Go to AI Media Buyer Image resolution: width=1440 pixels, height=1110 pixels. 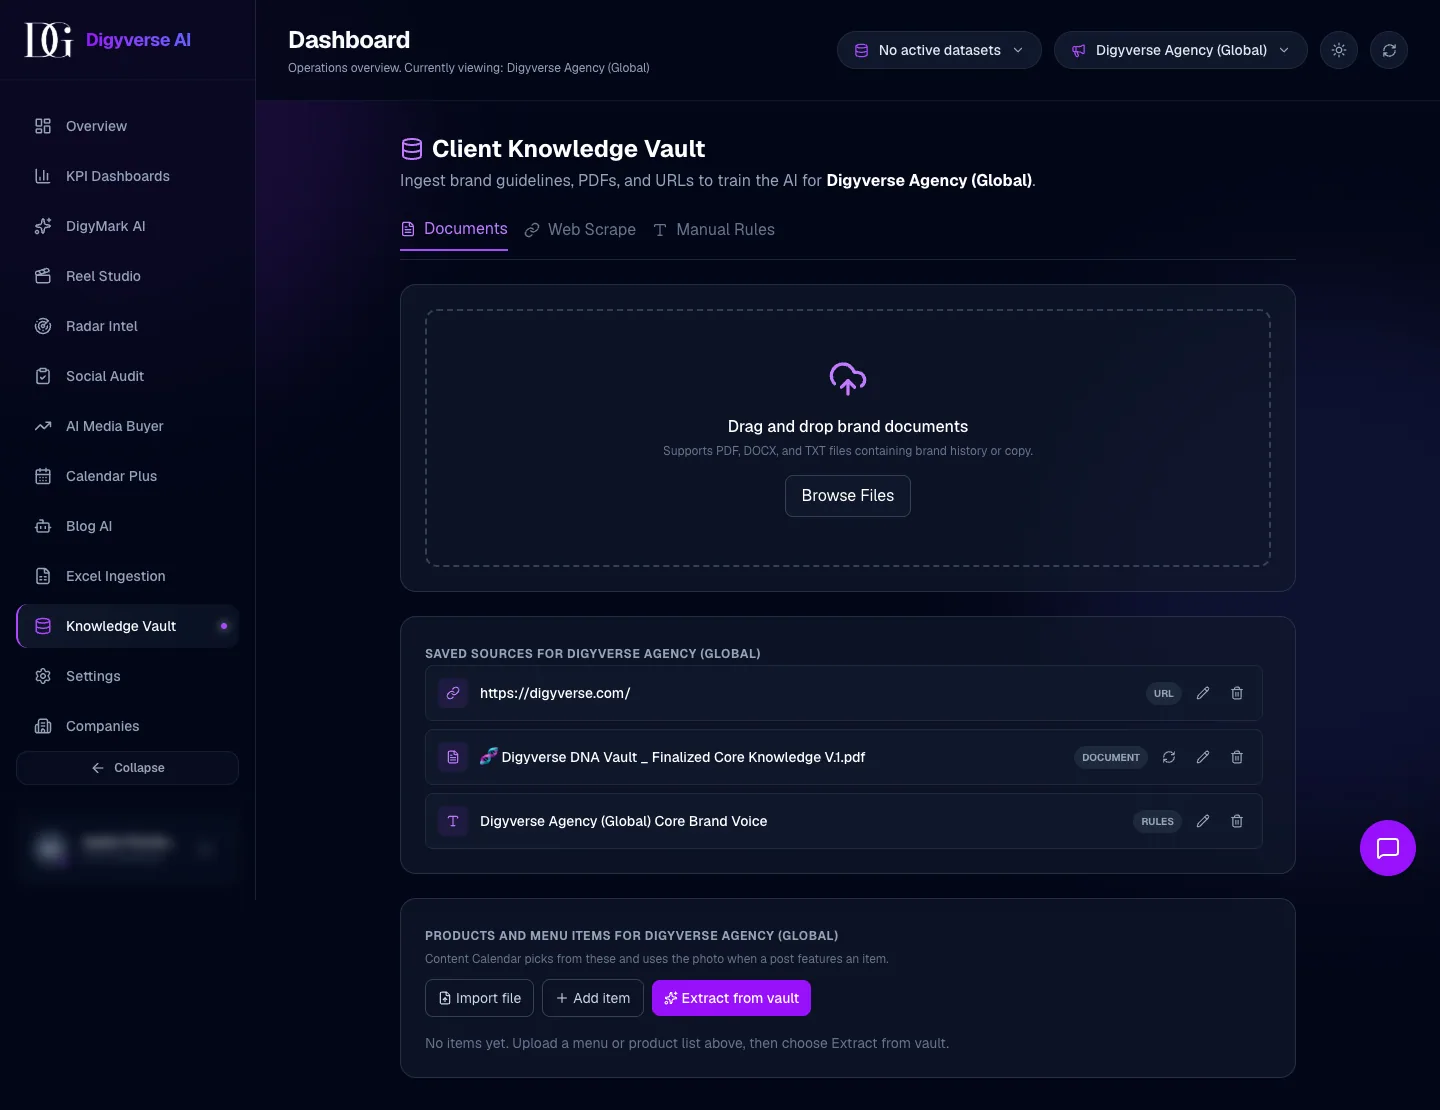coord(127,426)
